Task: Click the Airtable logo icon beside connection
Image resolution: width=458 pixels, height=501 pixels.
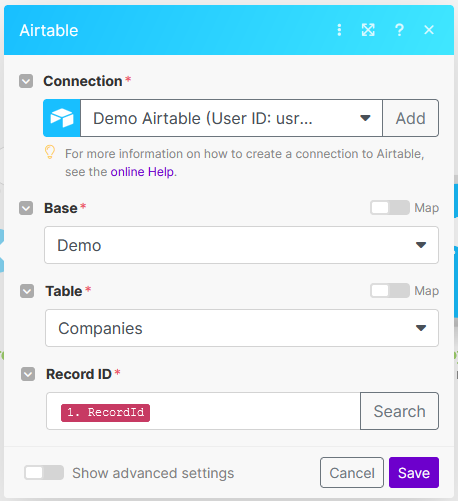Action: (62, 118)
